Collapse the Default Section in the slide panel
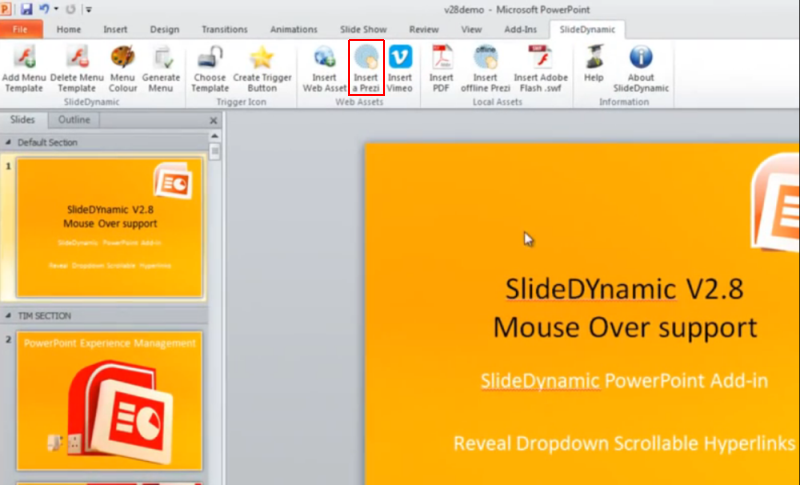 (x=8, y=142)
